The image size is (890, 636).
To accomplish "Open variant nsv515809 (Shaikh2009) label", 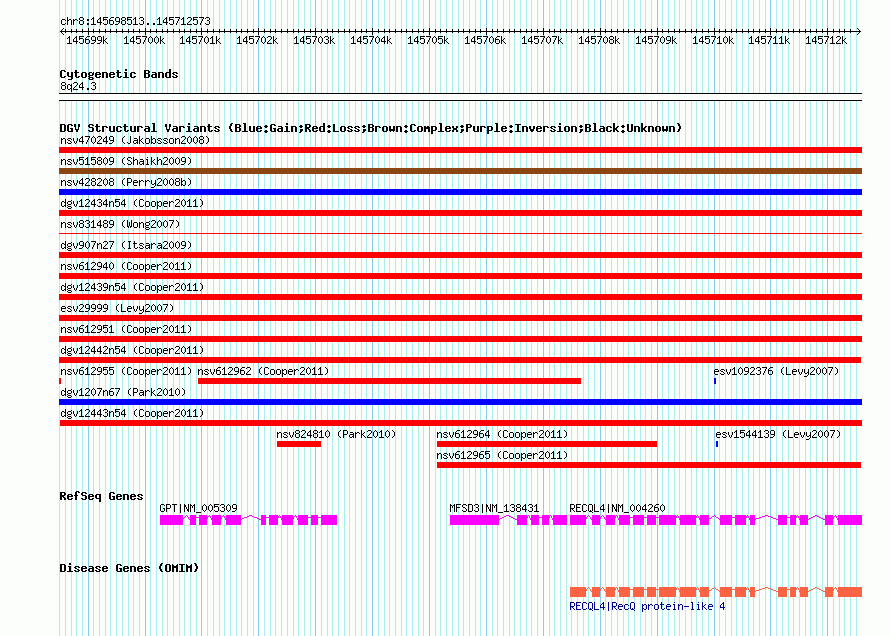I will pyautogui.click(x=126, y=161).
